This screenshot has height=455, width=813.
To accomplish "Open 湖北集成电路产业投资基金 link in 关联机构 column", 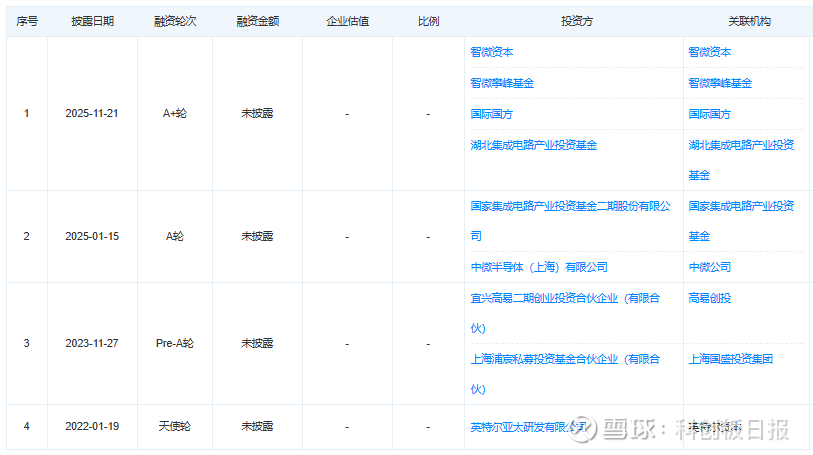I will (741, 160).
